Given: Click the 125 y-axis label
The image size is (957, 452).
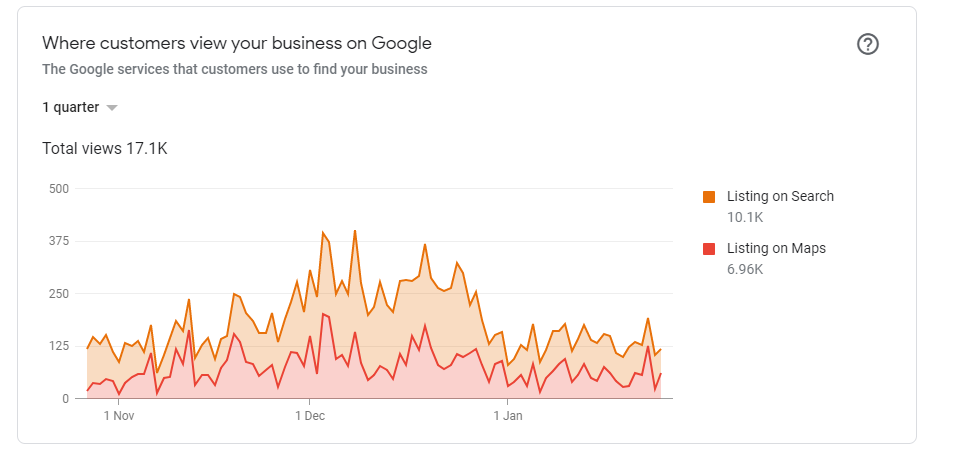Looking at the screenshot, I should coord(59,346).
